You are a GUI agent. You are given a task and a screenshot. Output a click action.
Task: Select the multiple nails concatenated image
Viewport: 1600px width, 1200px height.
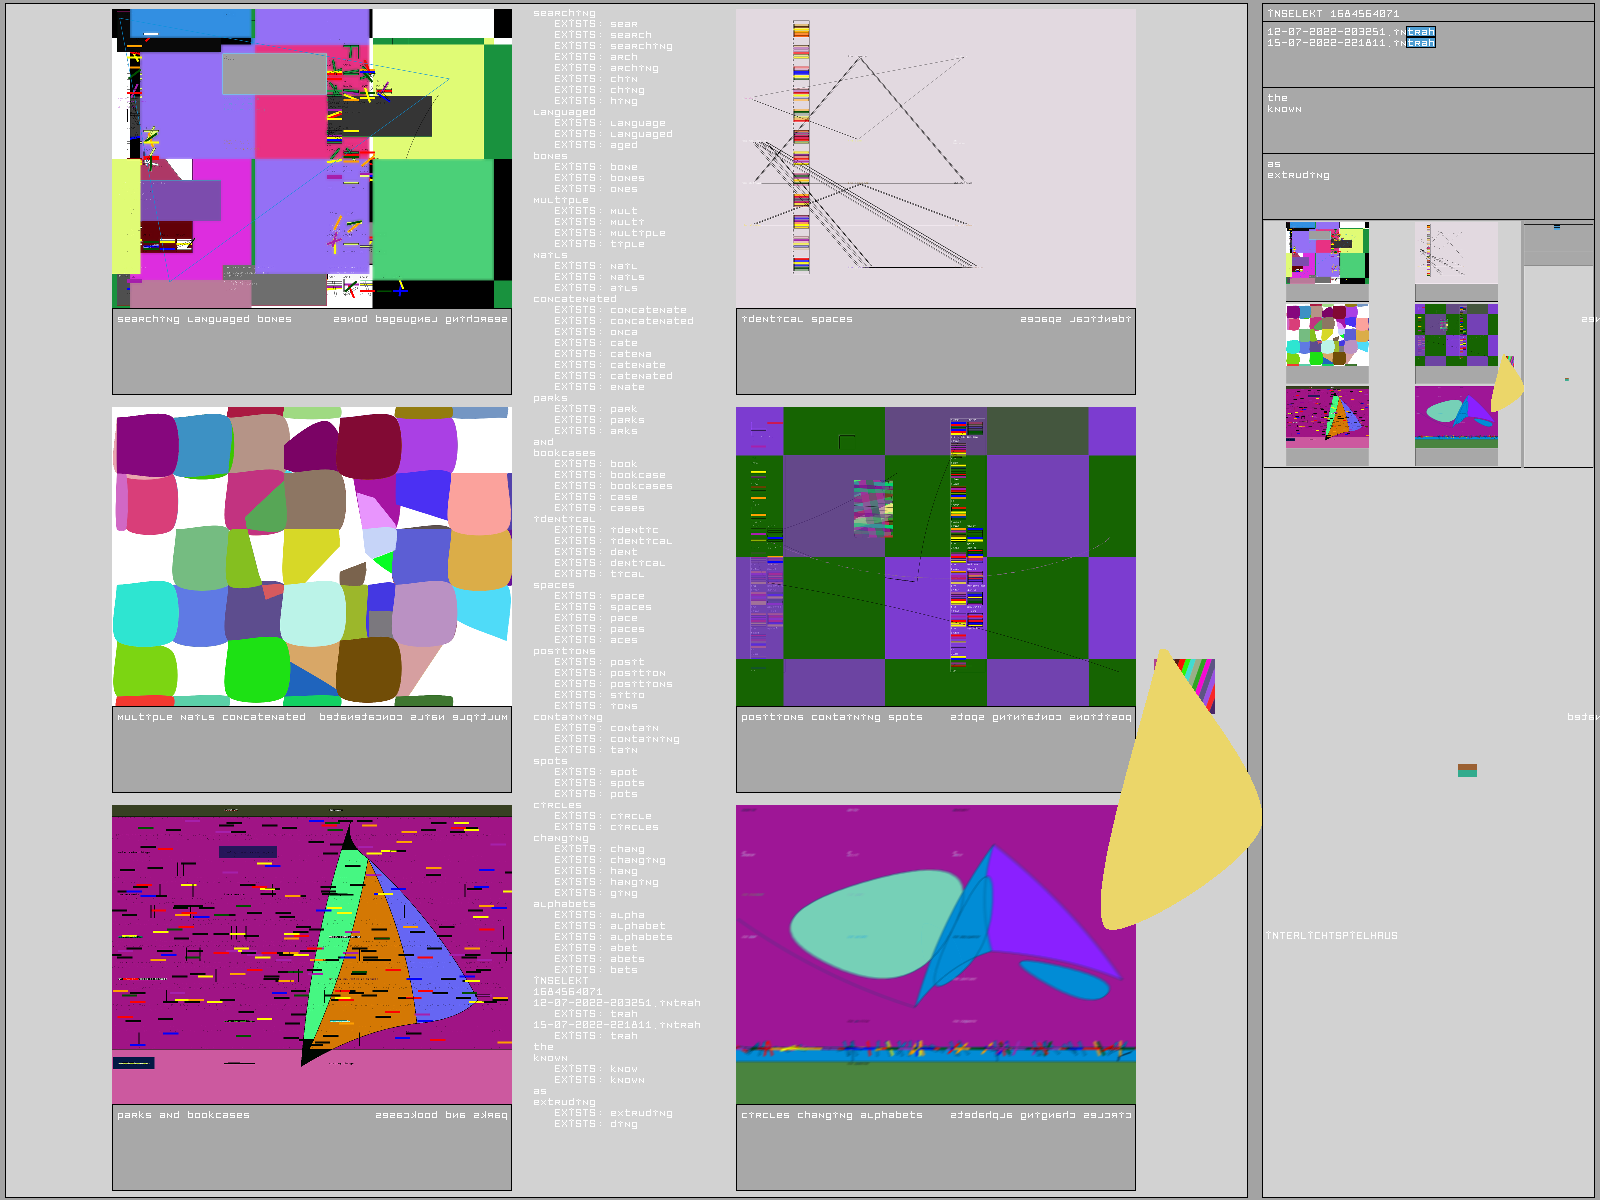coord(311,556)
